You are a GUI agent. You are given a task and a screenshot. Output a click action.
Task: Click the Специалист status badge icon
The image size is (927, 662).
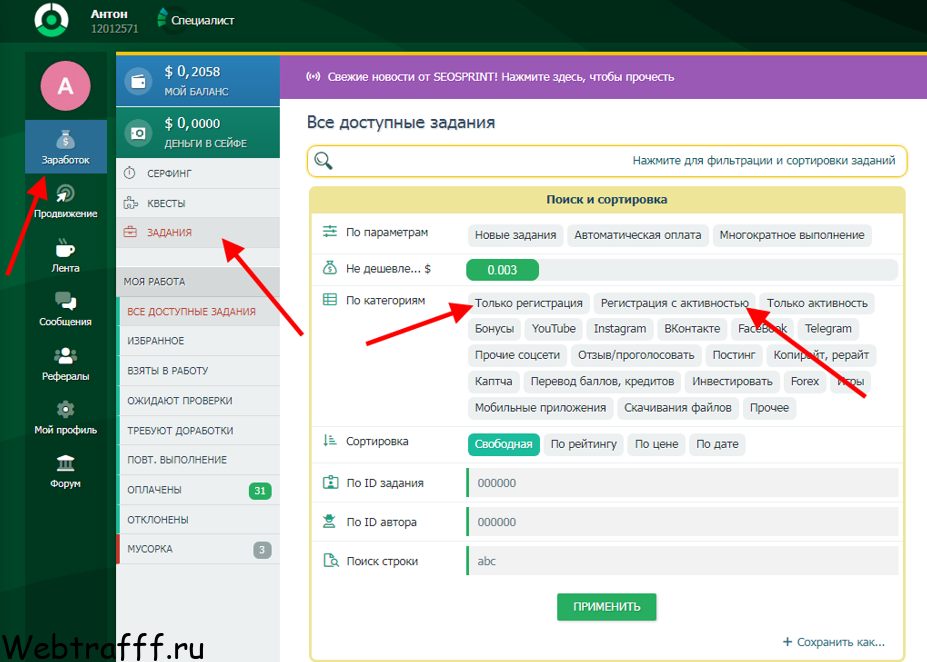[x=163, y=18]
